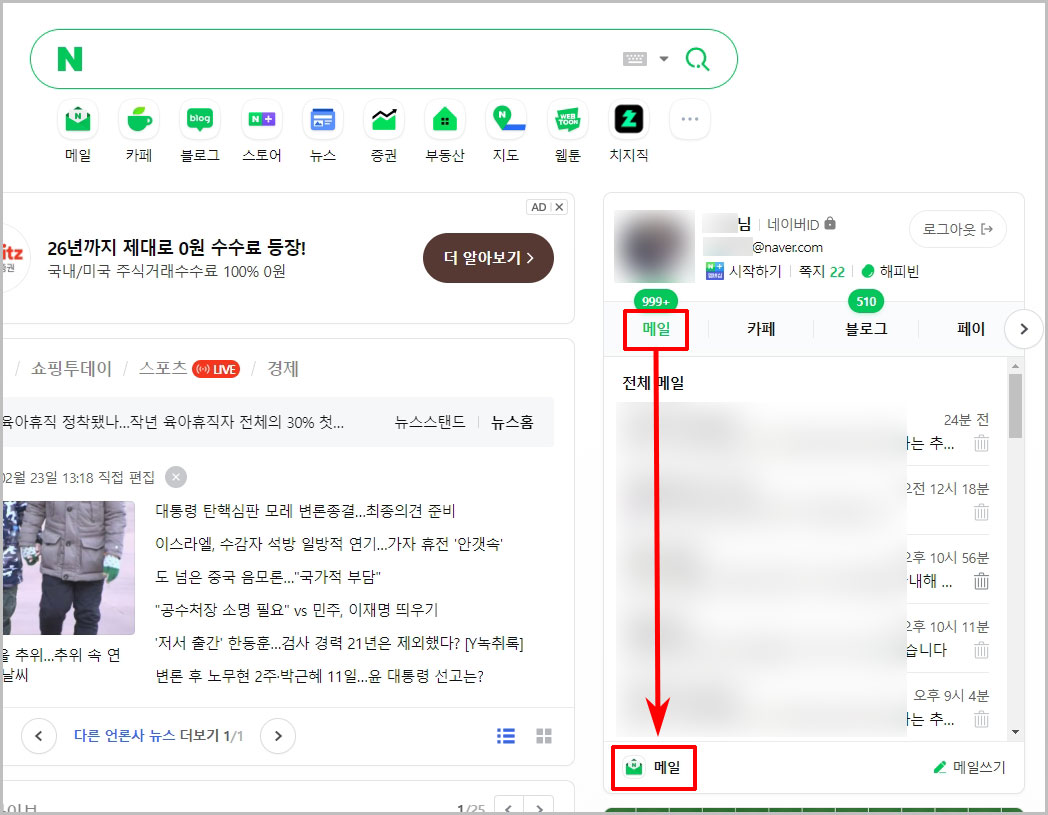Toggle the on-screen keyboard input icon
The height and width of the screenshot is (815, 1048).
point(637,58)
